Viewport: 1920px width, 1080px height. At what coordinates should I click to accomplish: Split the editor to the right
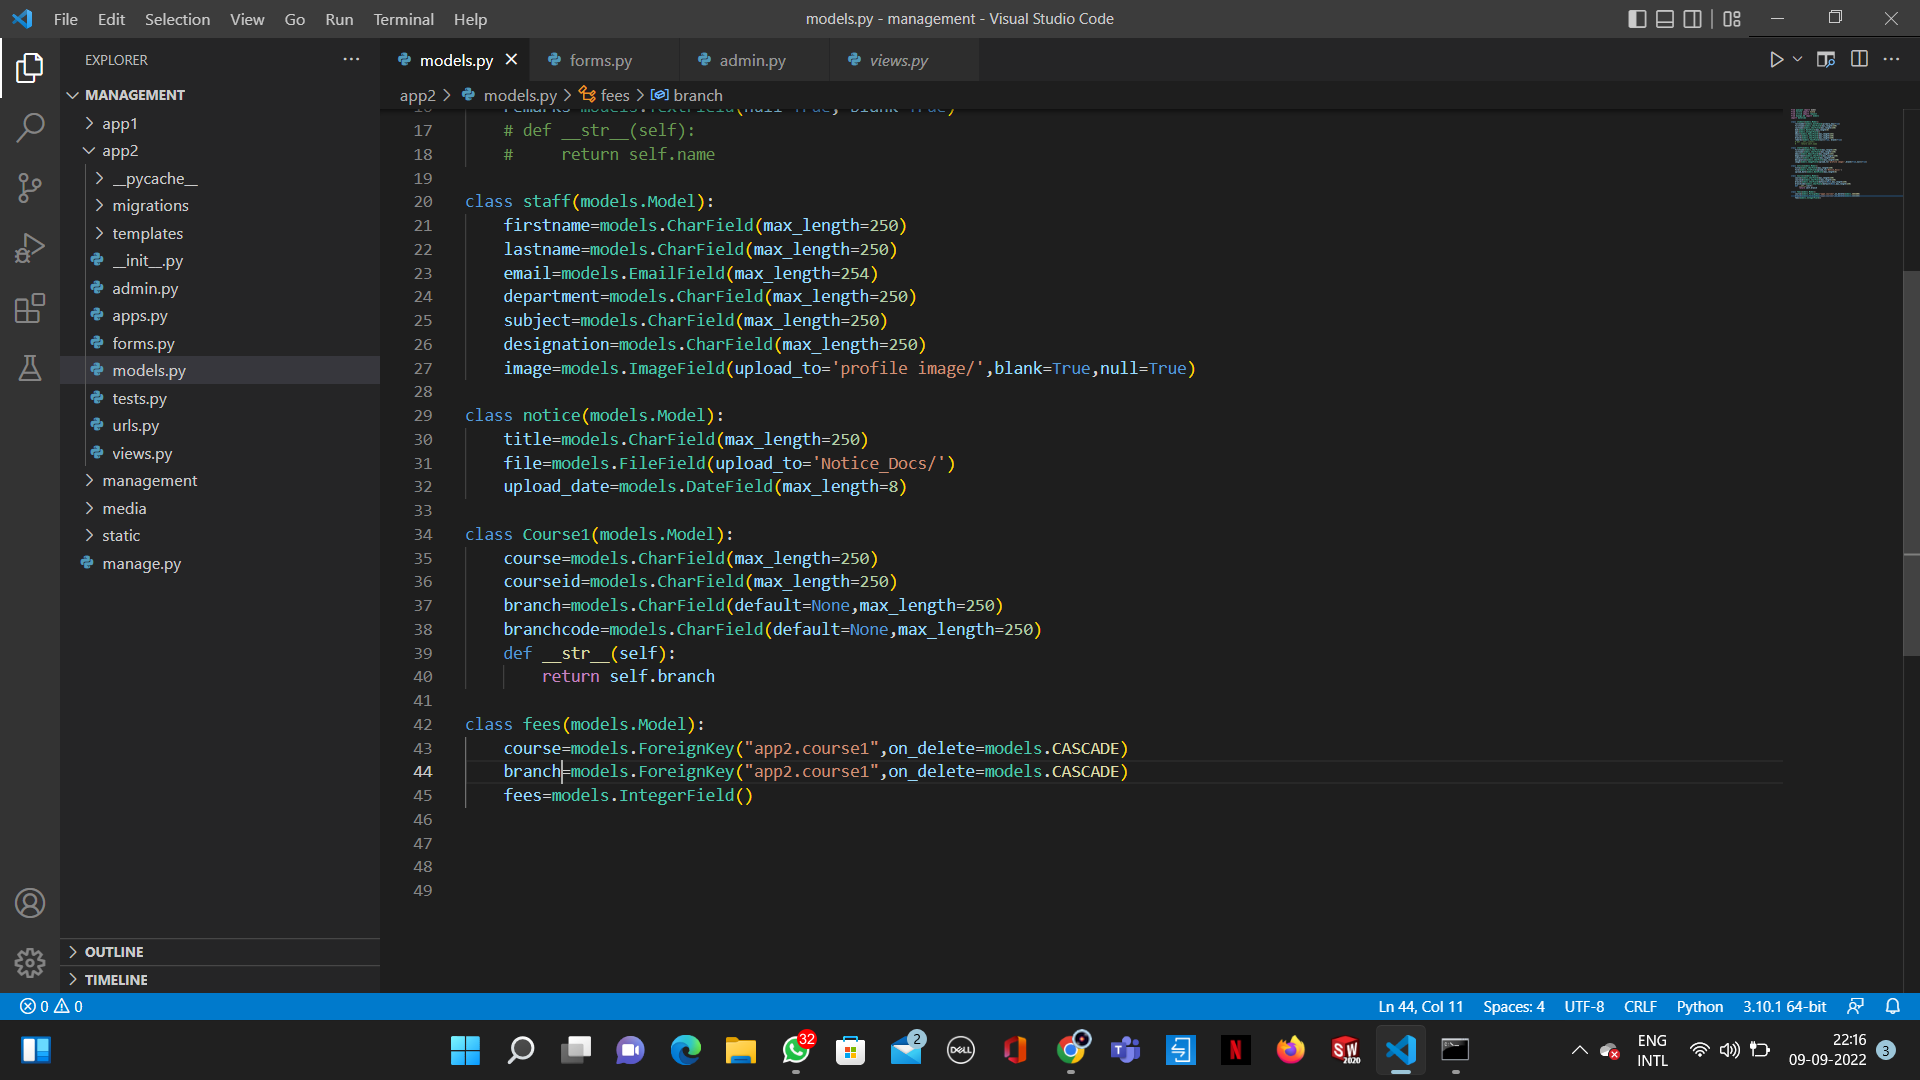pyautogui.click(x=1859, y=60)
